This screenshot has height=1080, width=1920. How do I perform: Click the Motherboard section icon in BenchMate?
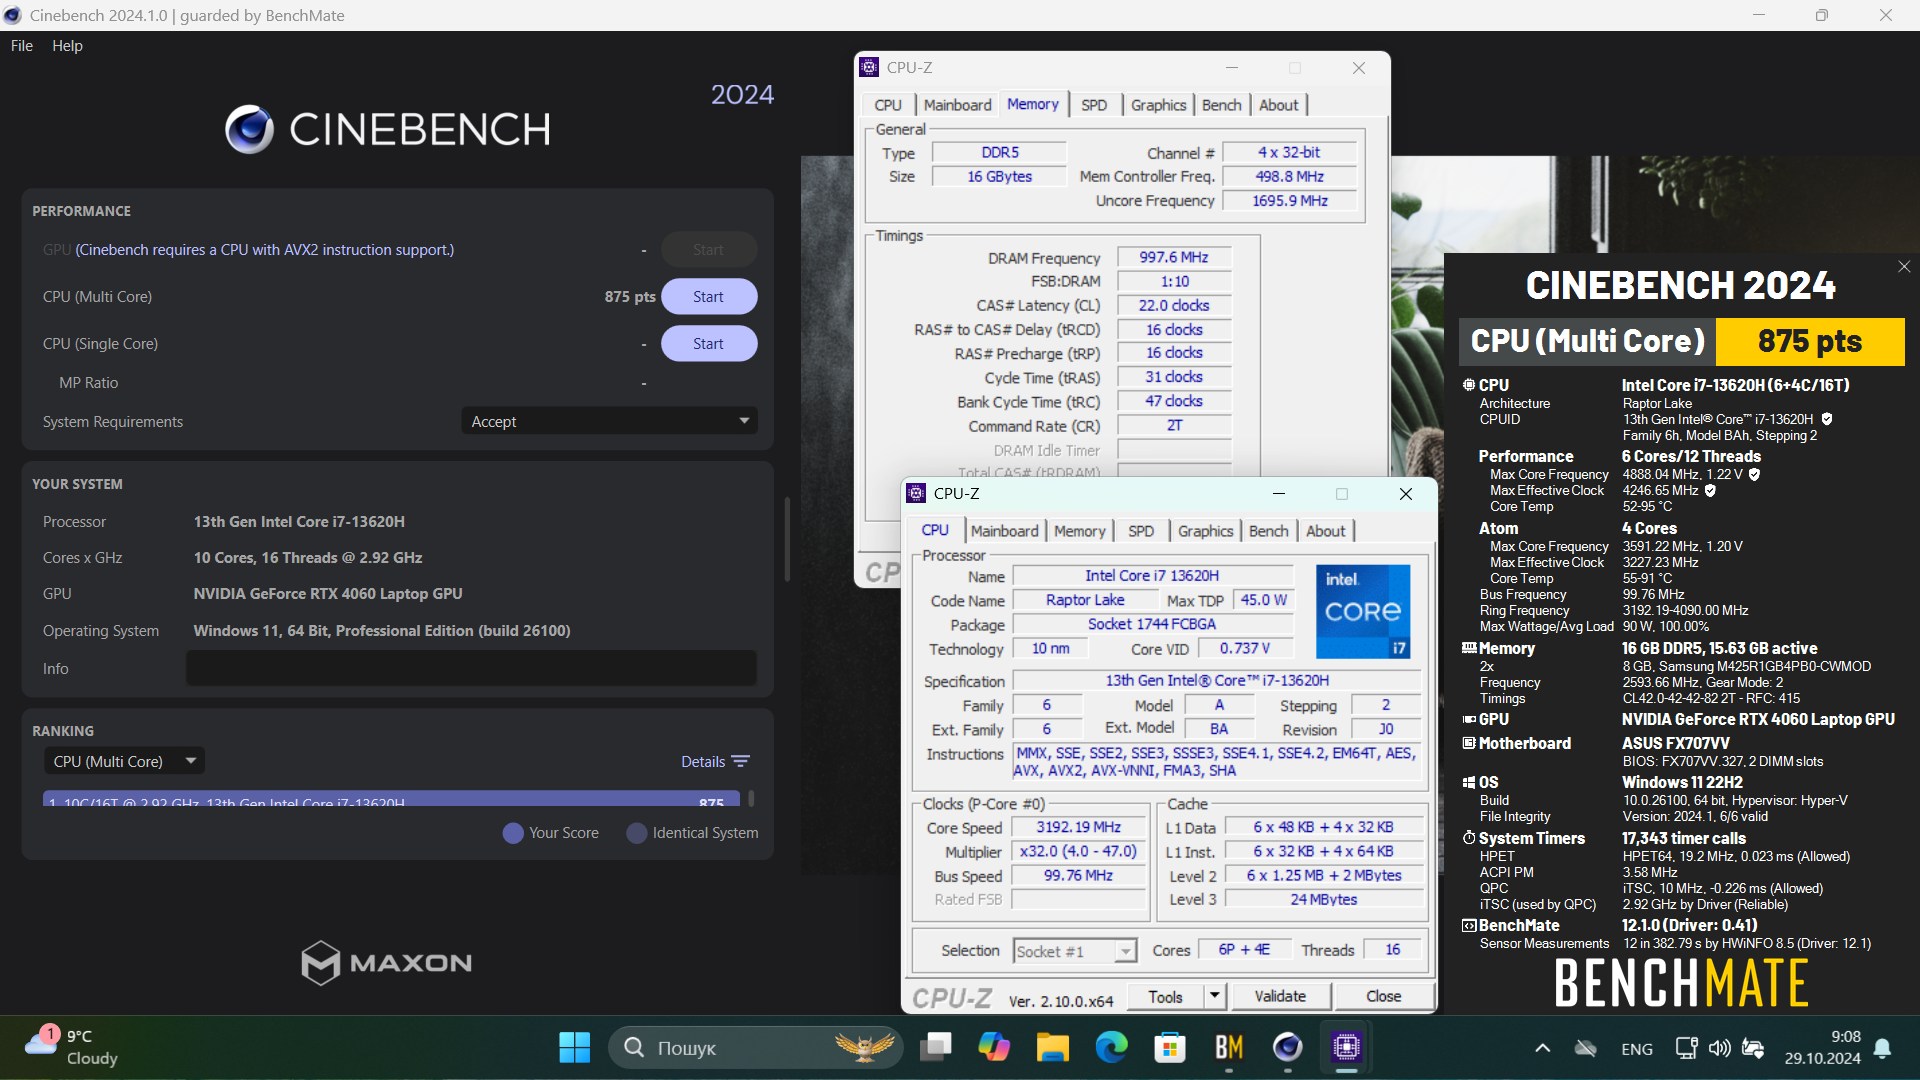point(1469,743)
